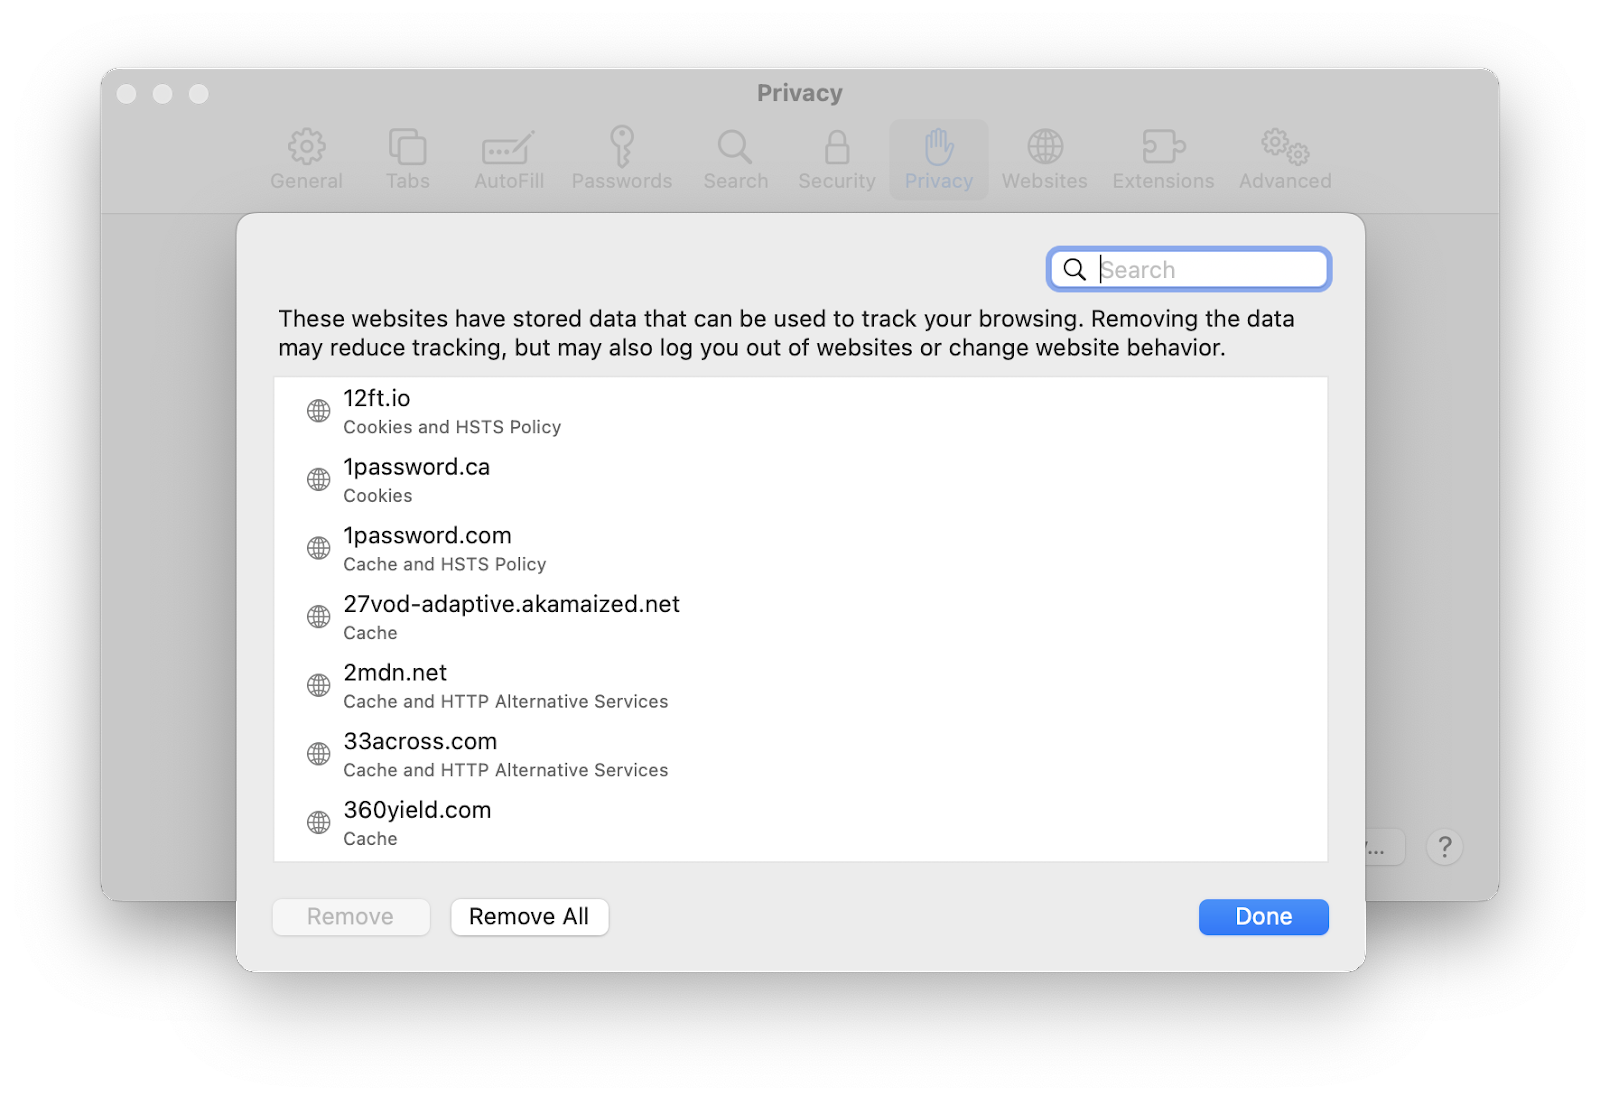Click the help question mark button
The image size is (1600, 1105).
pos(1444,847)
